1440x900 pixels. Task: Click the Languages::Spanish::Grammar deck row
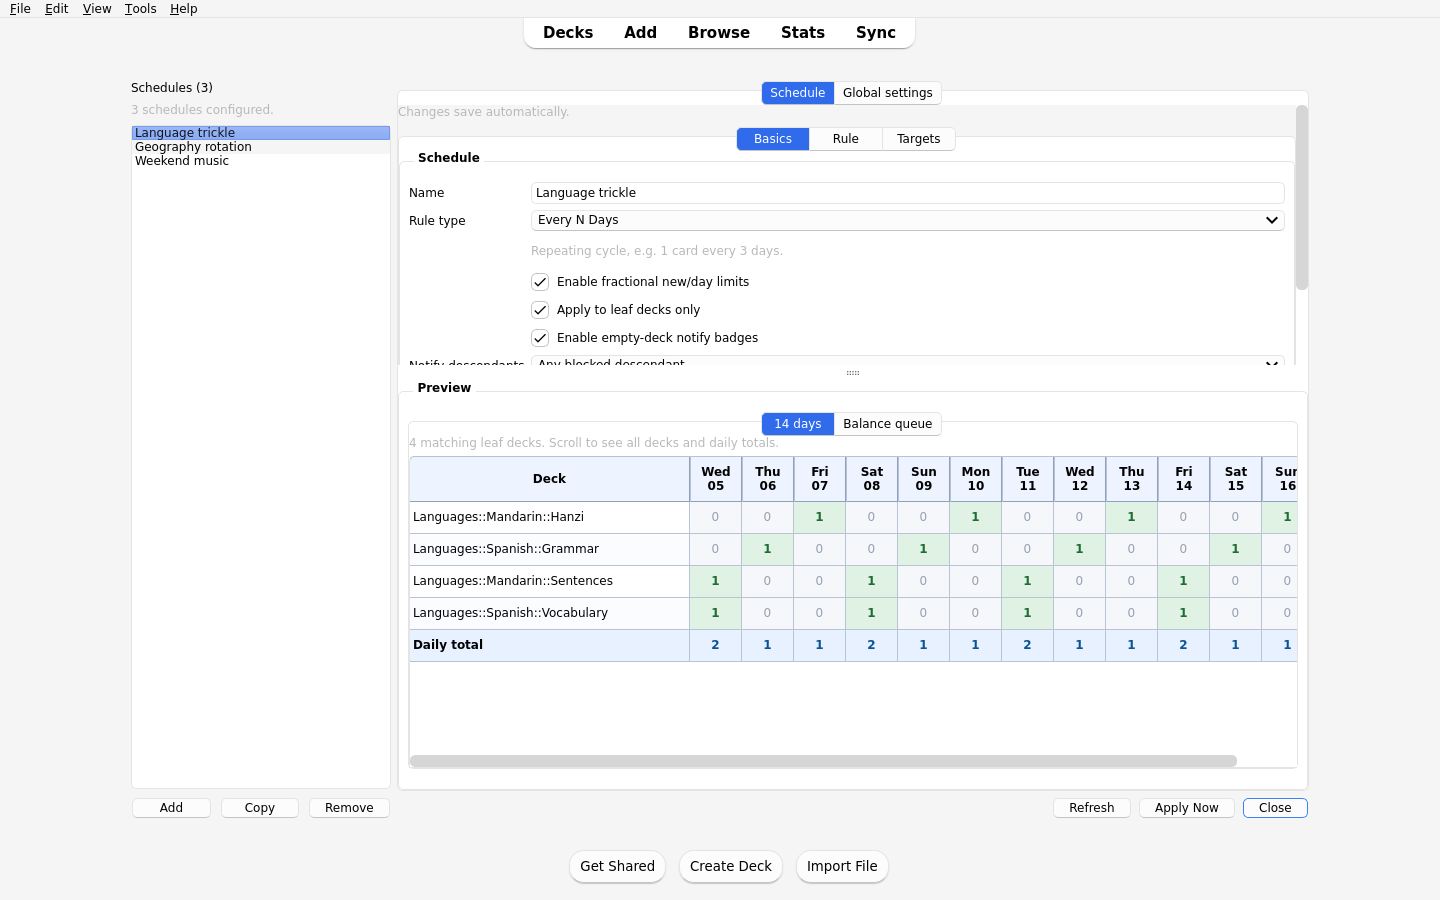click(x=549, y=549)
